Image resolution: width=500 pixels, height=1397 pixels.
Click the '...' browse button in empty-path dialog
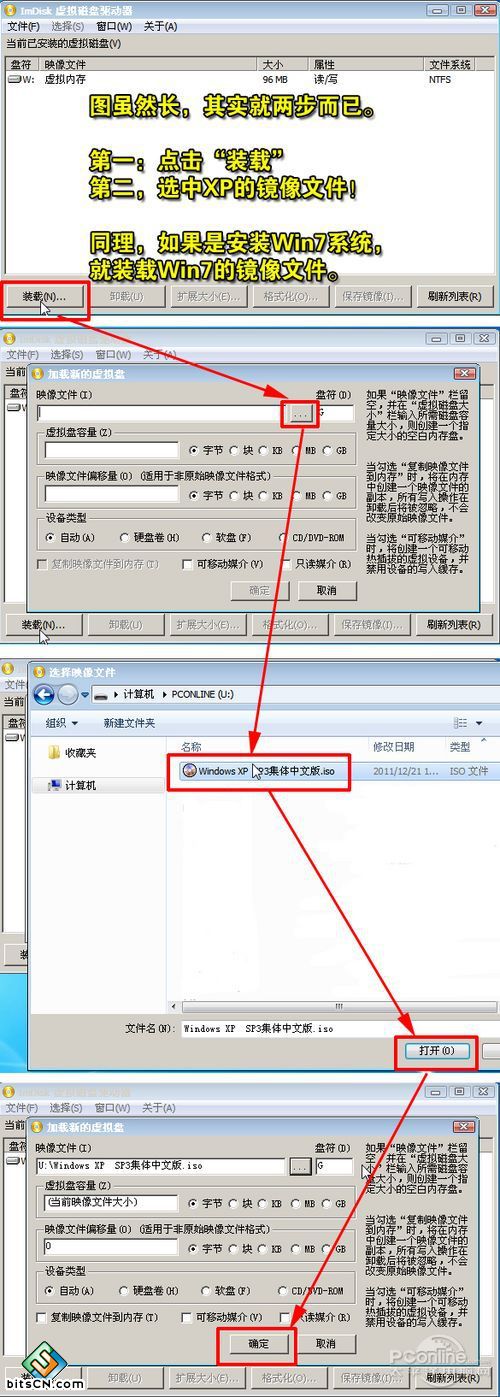tap(300, 412)
